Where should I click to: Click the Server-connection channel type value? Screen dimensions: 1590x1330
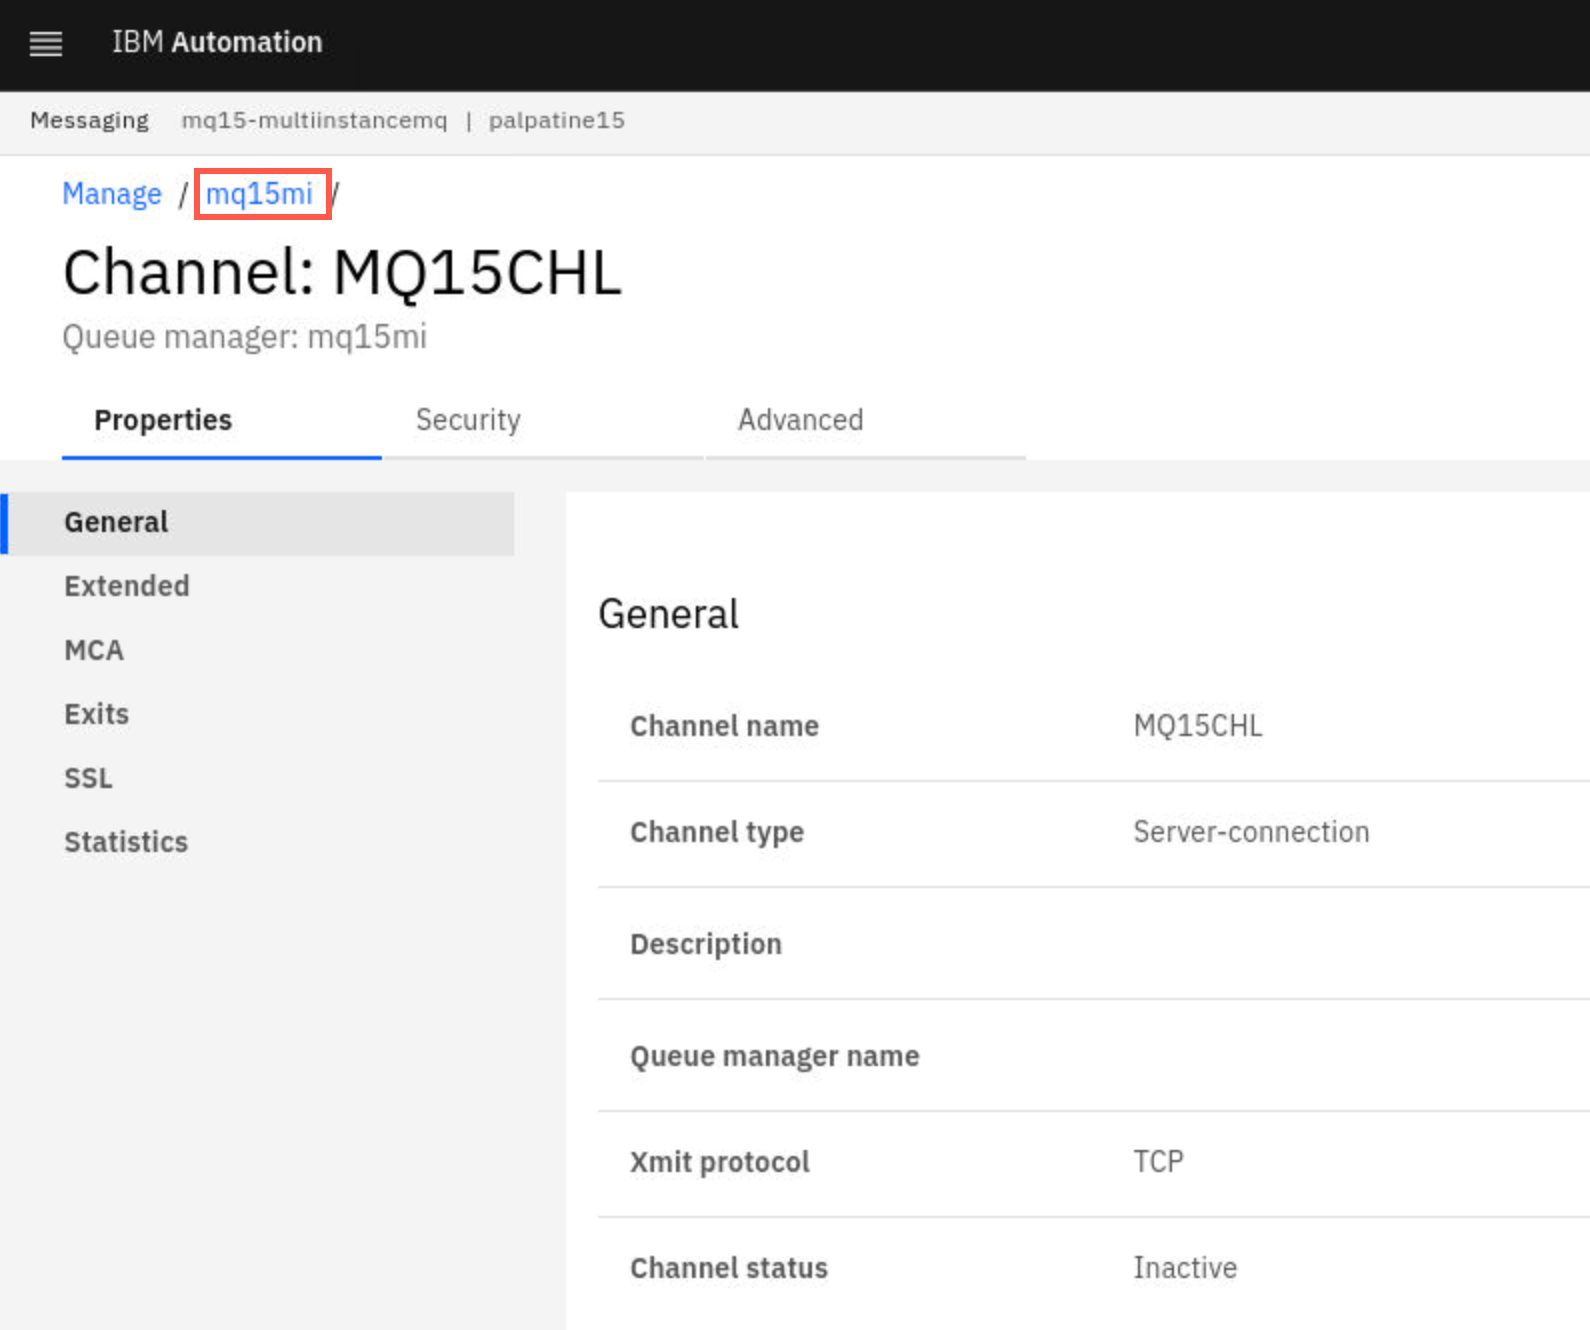[1252, 832]
